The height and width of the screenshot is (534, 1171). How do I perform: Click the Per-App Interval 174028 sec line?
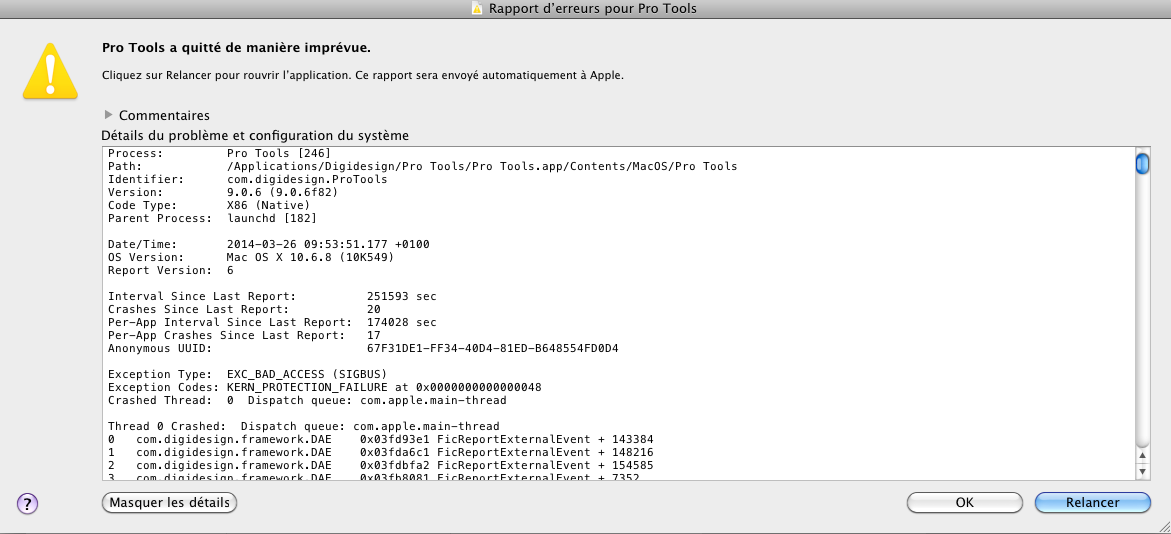click(x=273, y=322)
